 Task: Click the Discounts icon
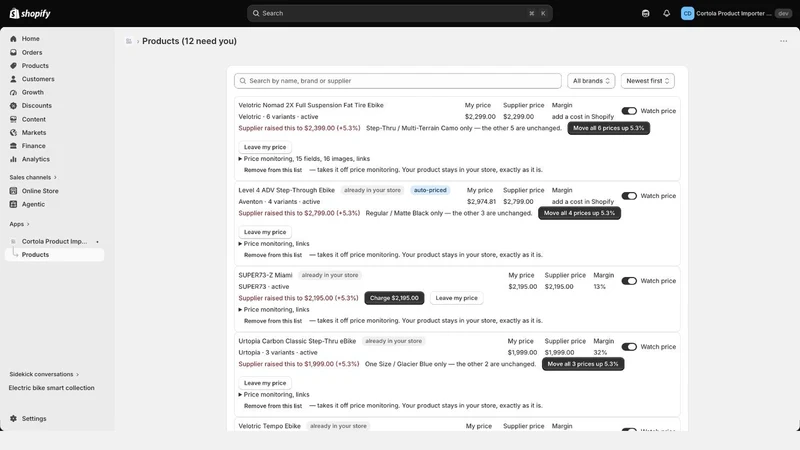(13, 106)
